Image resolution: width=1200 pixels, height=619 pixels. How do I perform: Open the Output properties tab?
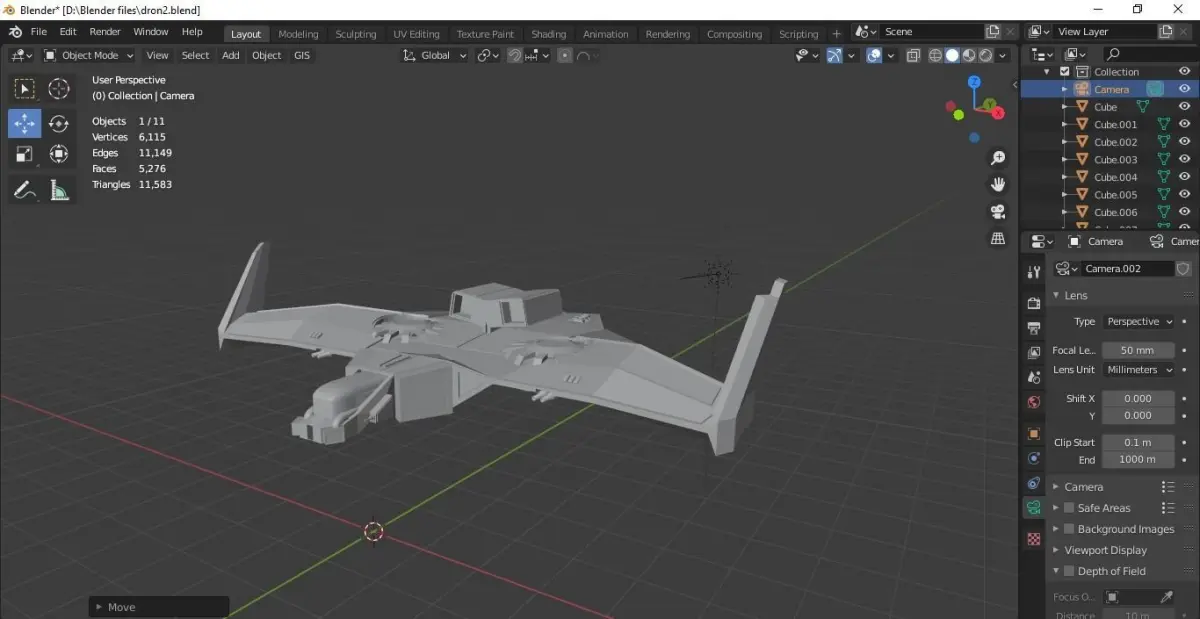tap(1034, 327)
